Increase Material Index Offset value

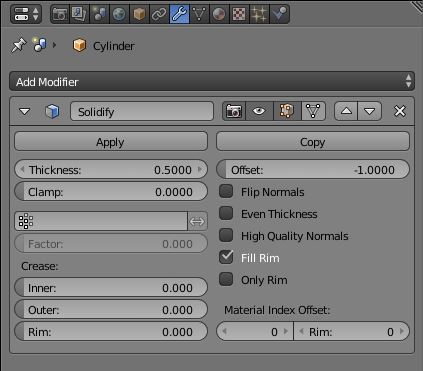tap(286, 331)
